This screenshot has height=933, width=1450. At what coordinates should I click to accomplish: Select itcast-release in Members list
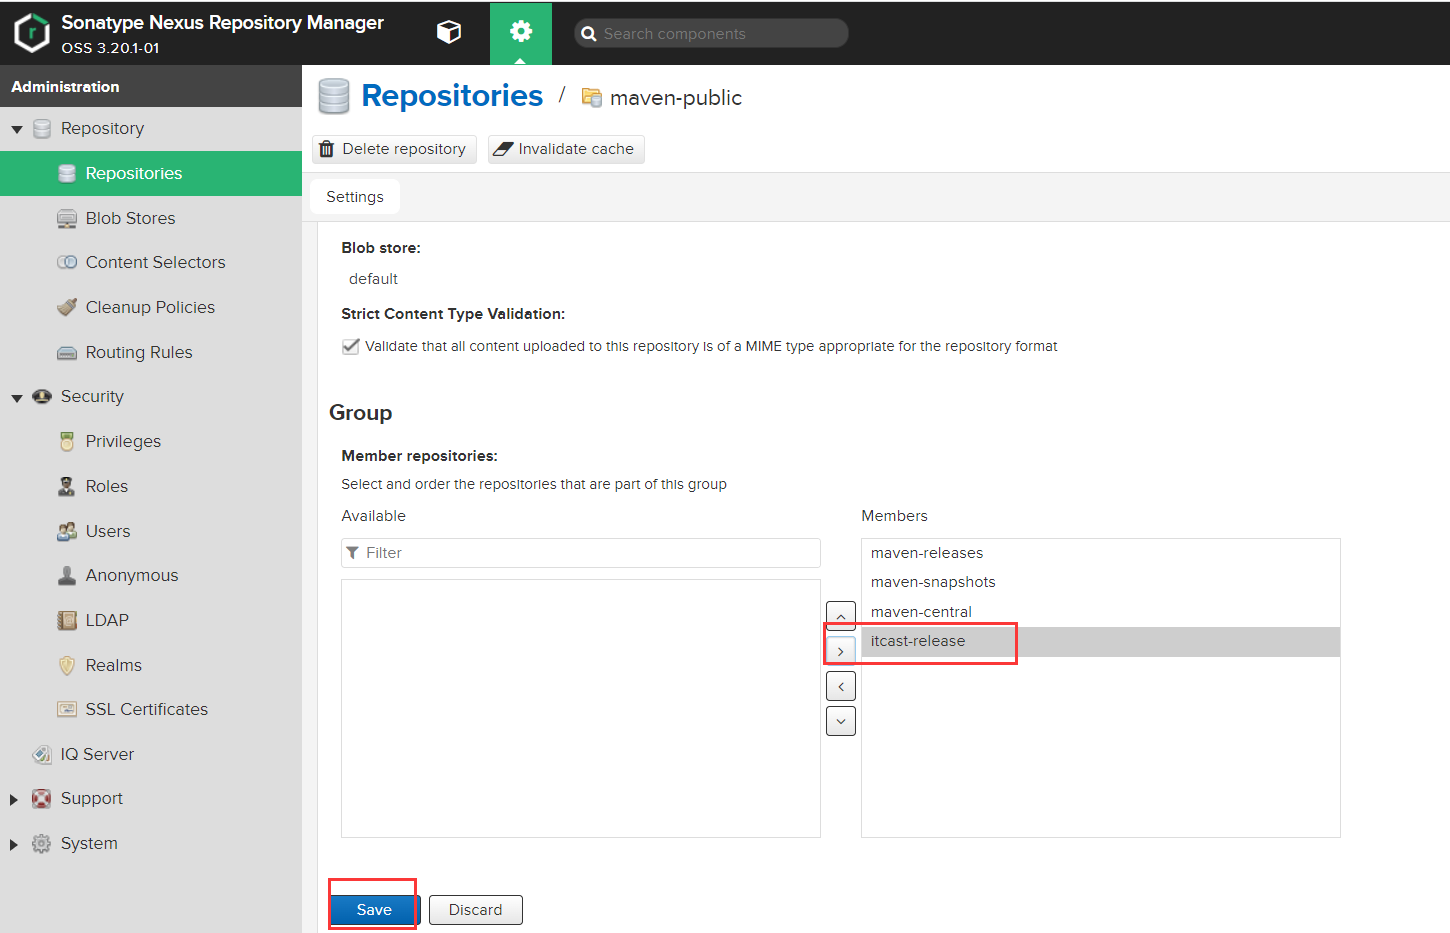(x=1100, y=642)
